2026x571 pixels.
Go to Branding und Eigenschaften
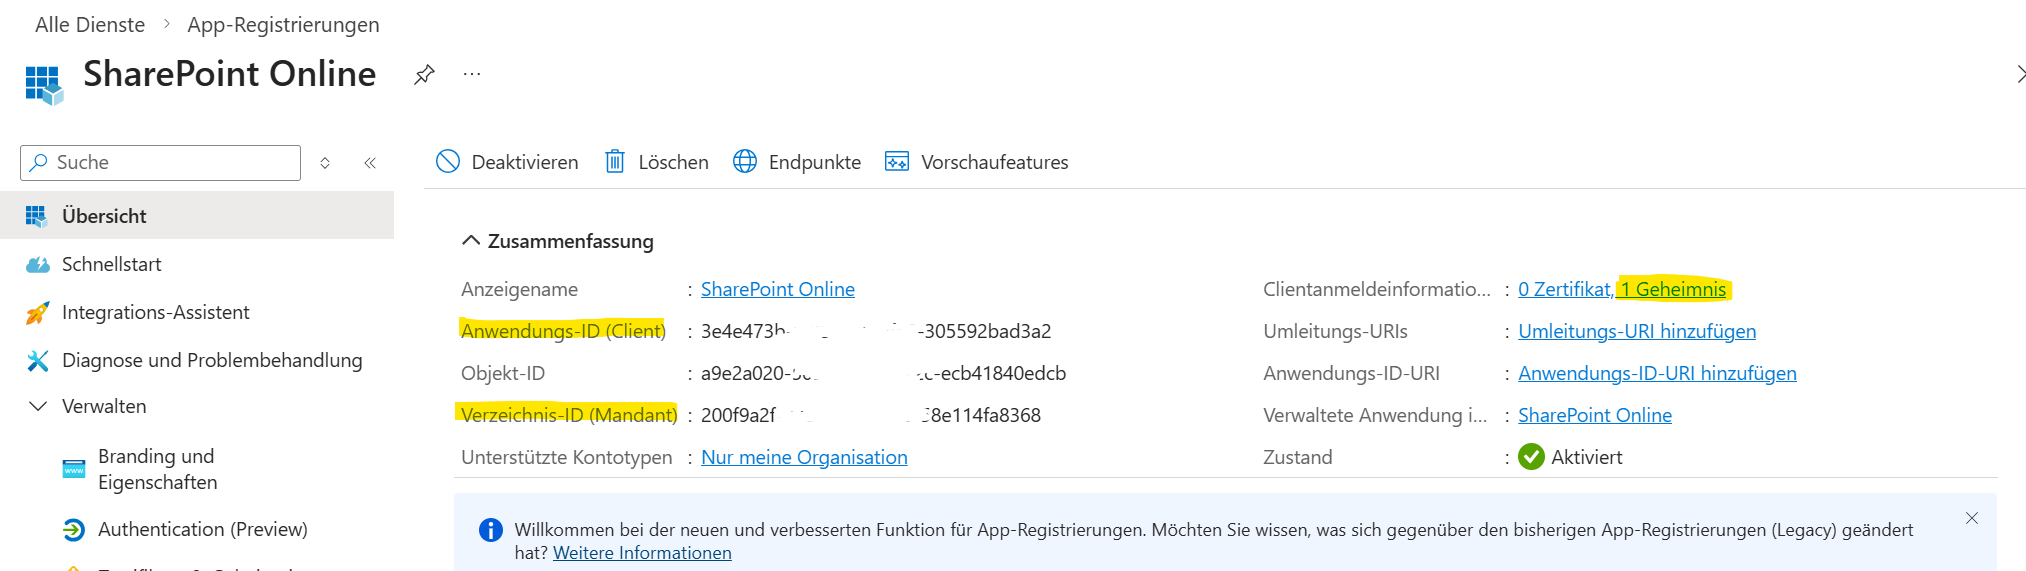(157, 469)
